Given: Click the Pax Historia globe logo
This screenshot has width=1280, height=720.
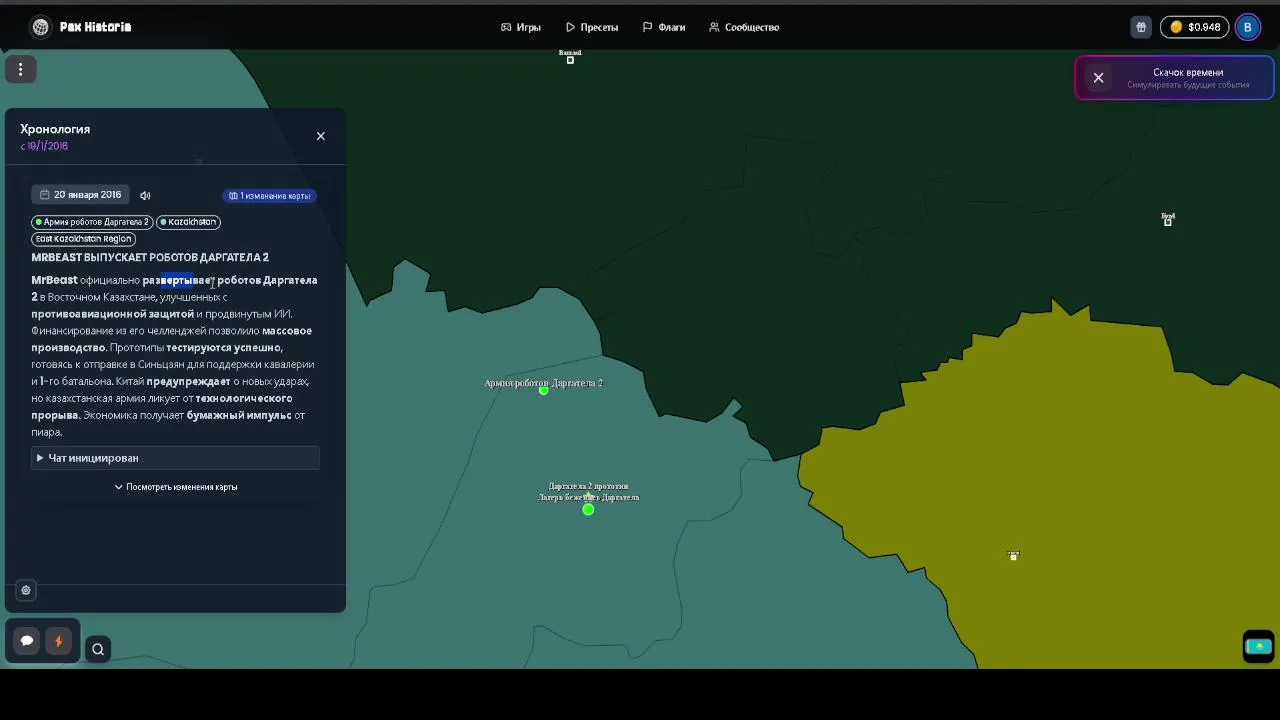Looking at the screenshot, I should pos(40,27).
